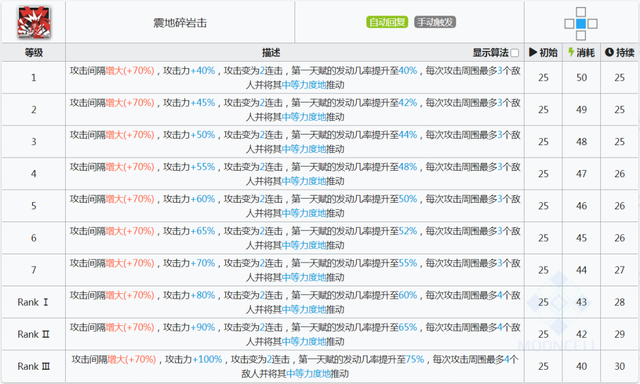
Task: Click the 消耗 value 46 in level 5
Action: [581, 206]
